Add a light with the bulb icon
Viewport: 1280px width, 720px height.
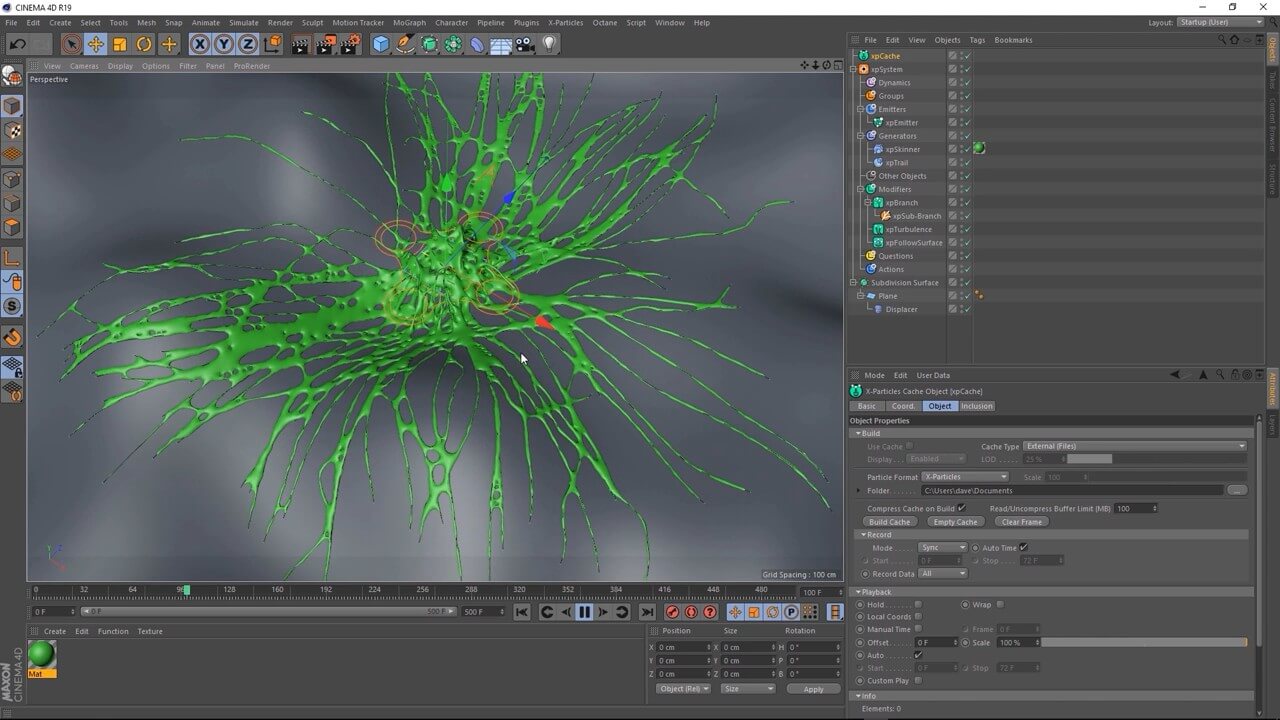point(549,44)
